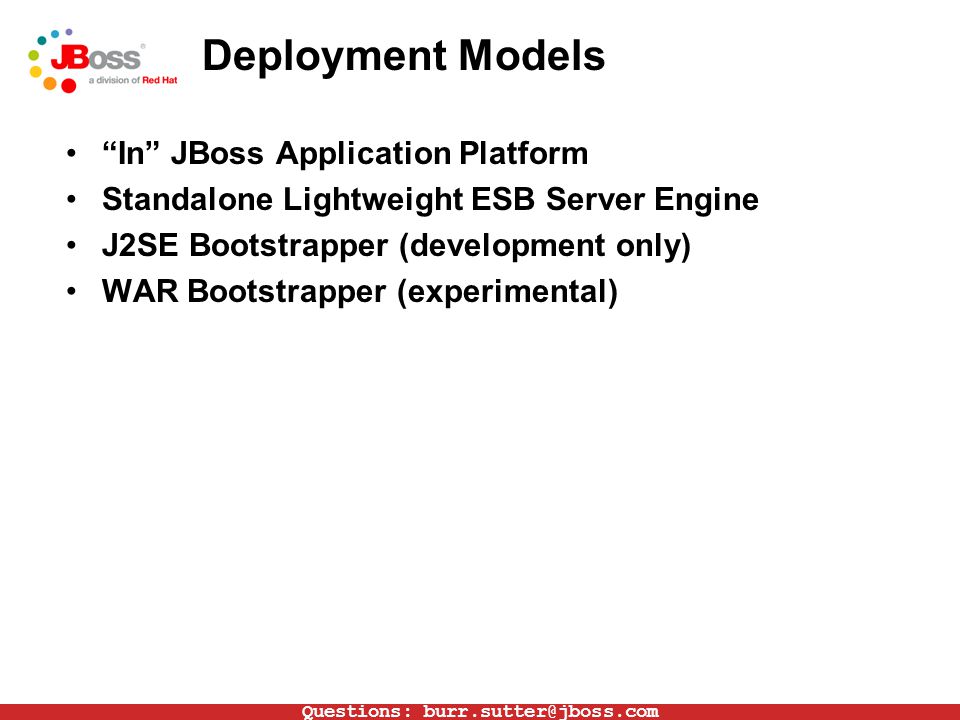Click the JBoss logo
Image resolution: width=960 pixels, height=720 pixels.
point(102,61)
